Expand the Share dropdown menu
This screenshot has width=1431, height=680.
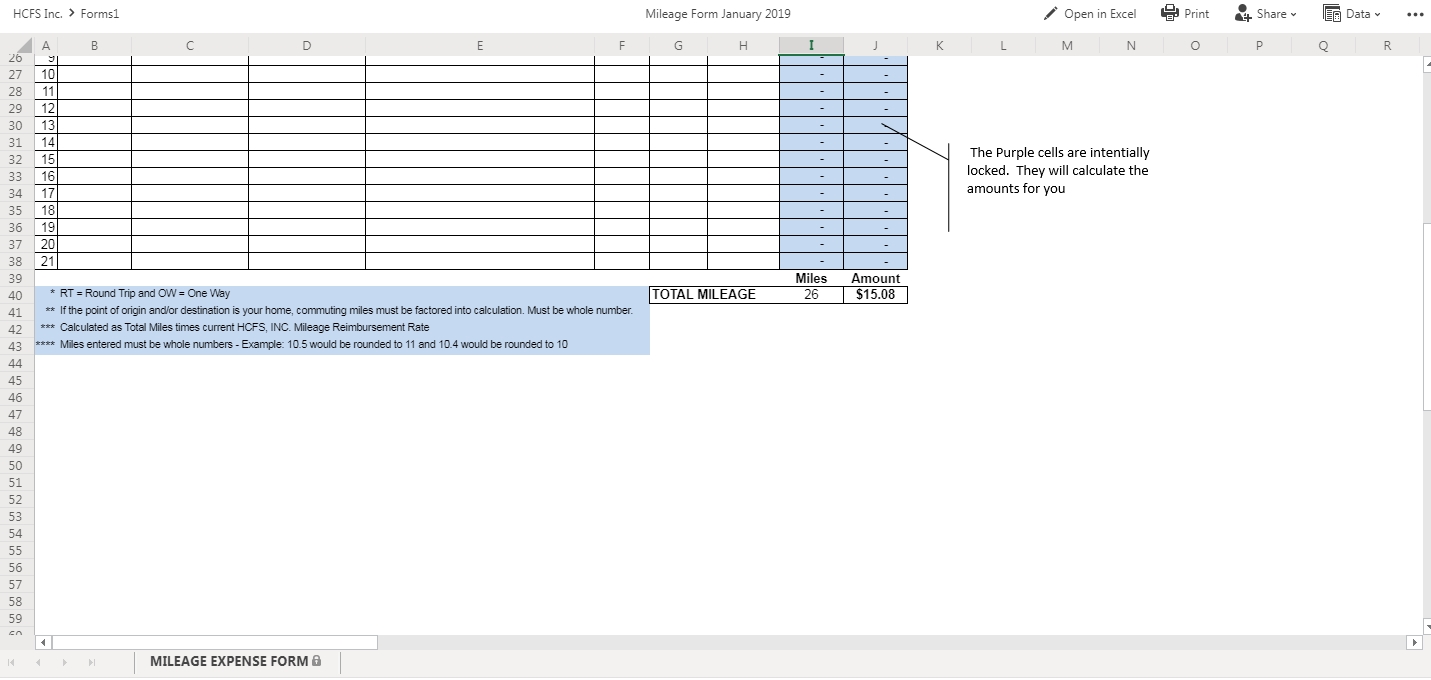(1265, 14)
